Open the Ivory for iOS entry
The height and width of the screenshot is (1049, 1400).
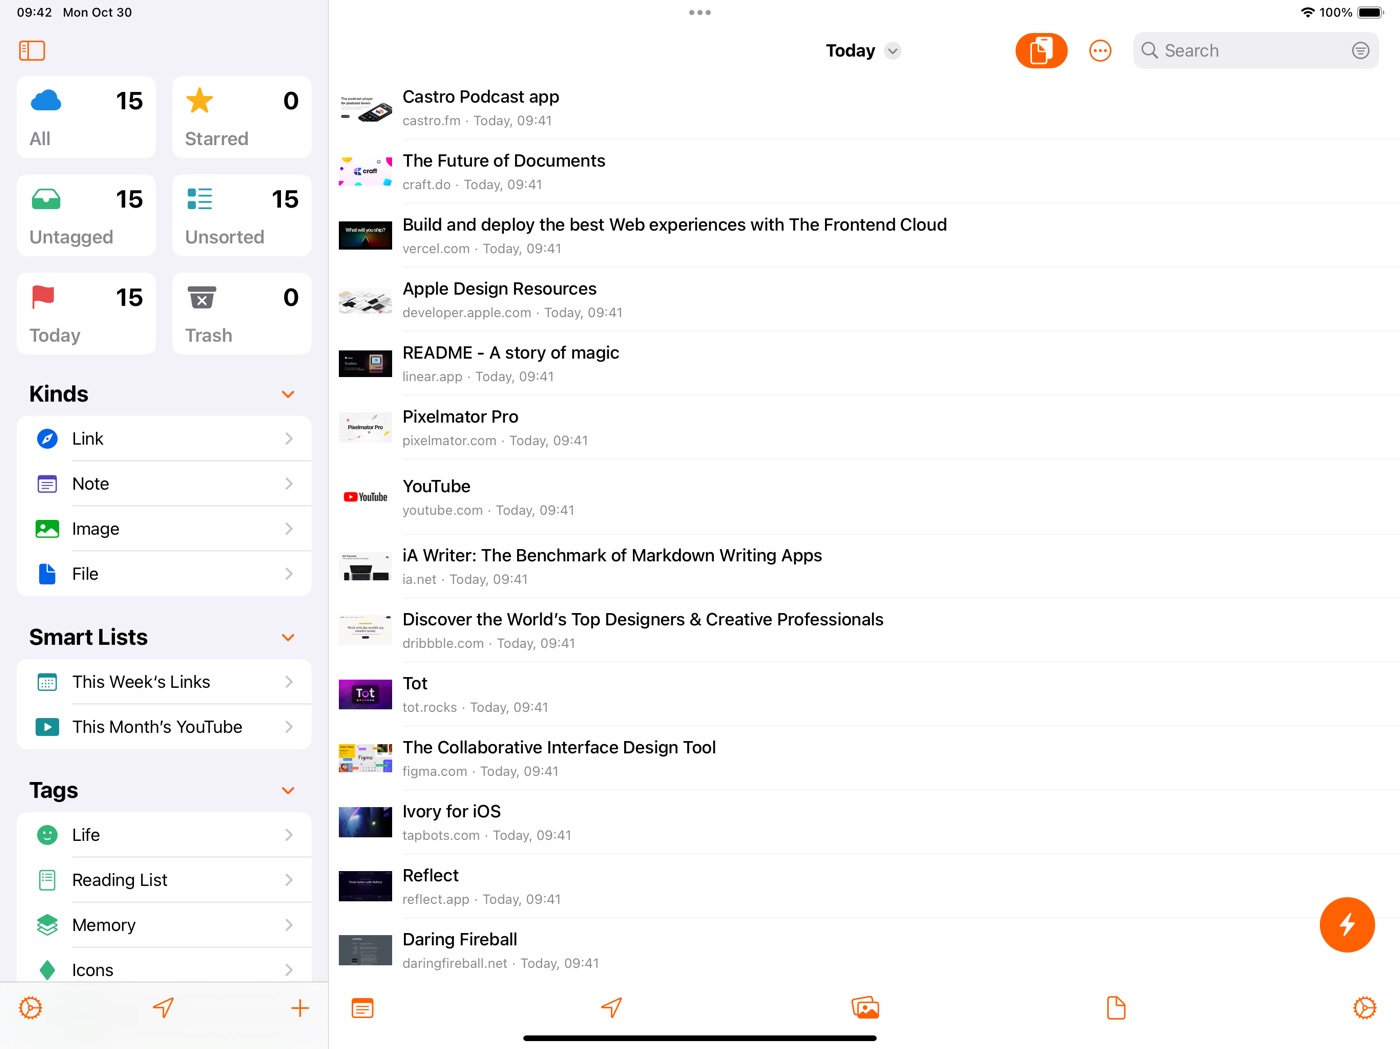tap(864, 822)
